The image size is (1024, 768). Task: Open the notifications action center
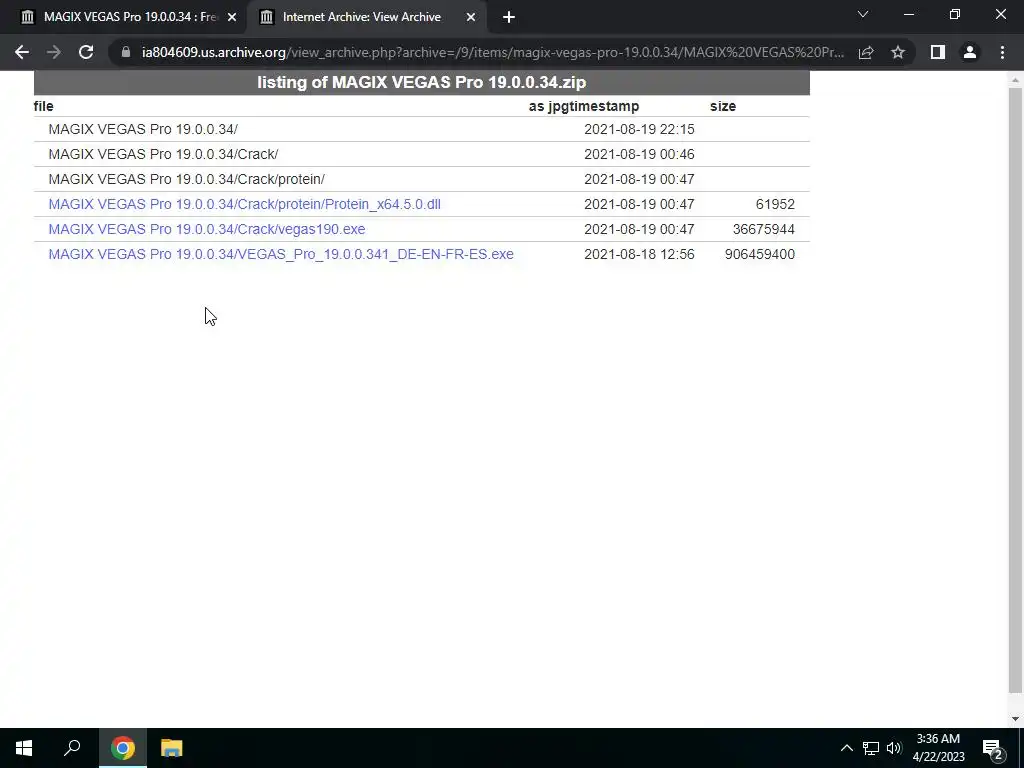coord(993,748)
